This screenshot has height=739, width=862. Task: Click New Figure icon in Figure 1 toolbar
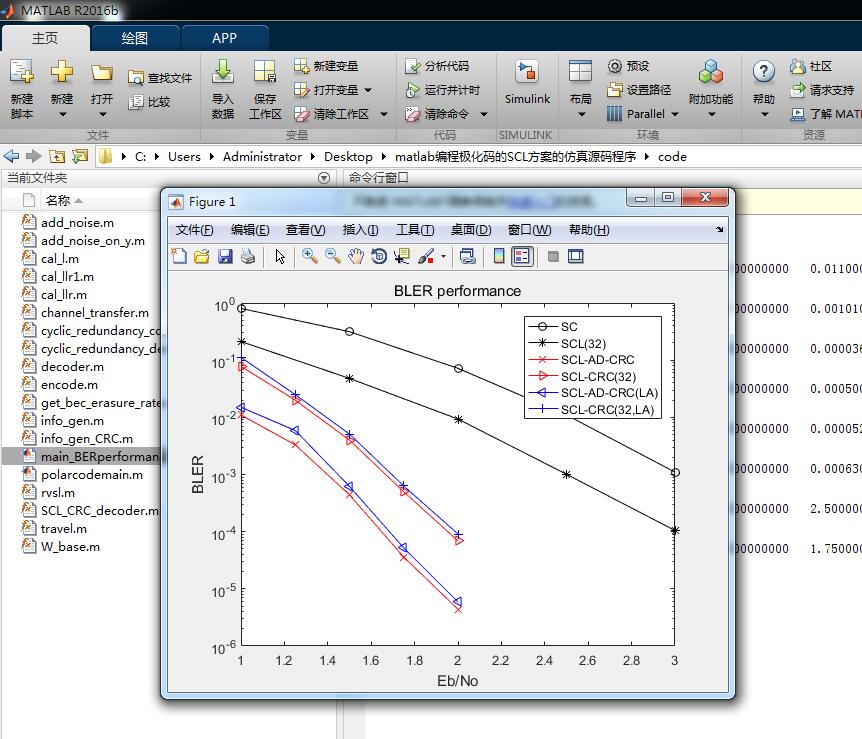[x=179, y=256]
